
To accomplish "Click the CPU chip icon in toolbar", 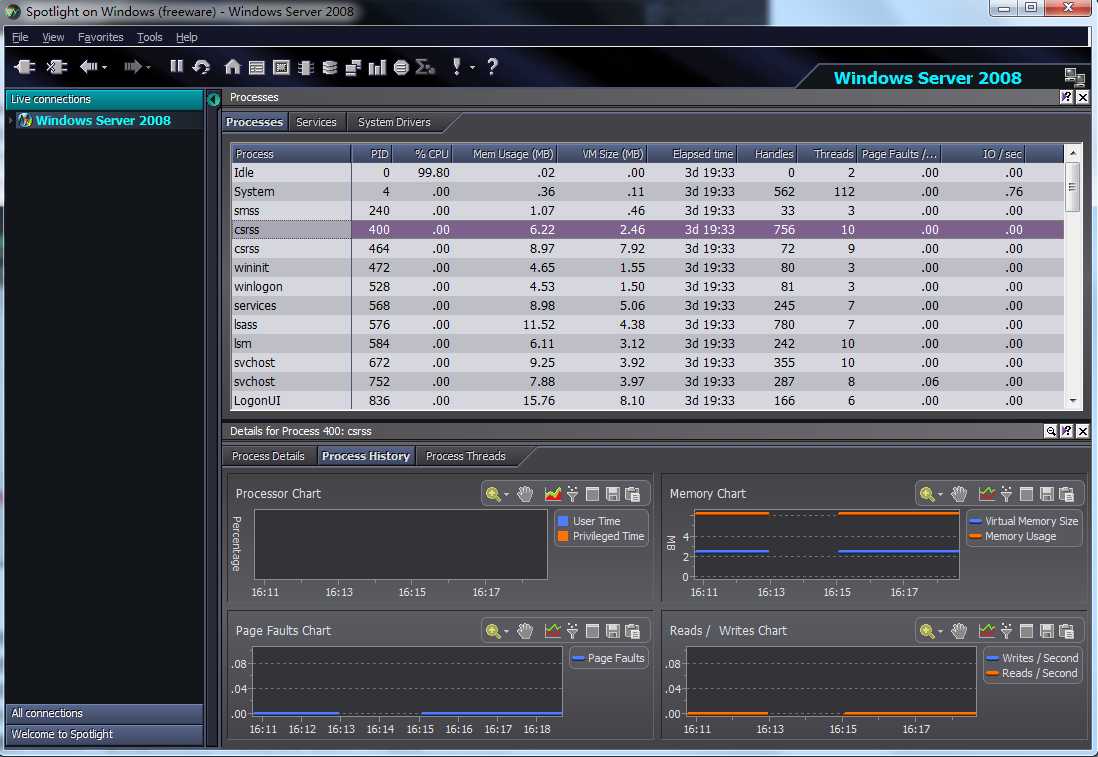I will coord(281,67).
